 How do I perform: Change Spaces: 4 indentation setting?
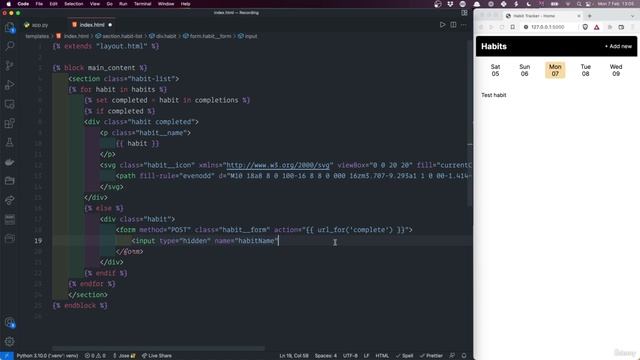(x=326, y=356)
